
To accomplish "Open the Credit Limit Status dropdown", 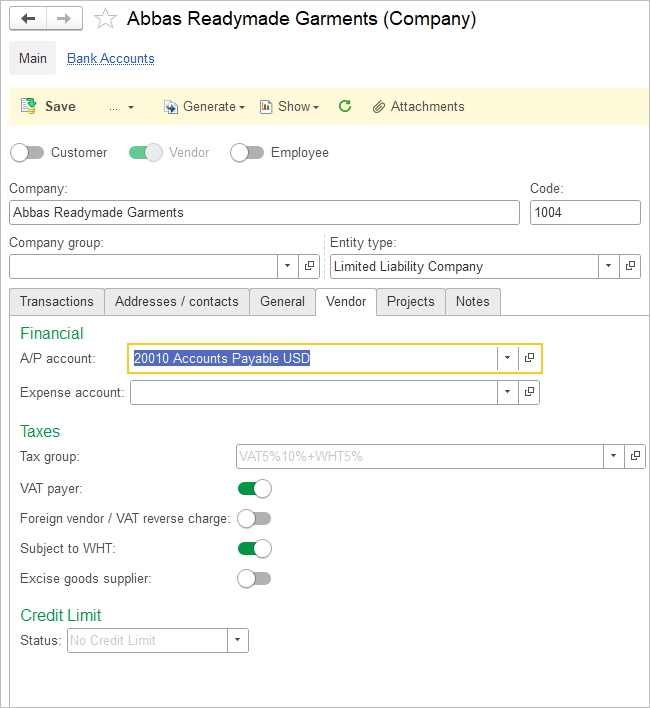I will click(237, 641).
